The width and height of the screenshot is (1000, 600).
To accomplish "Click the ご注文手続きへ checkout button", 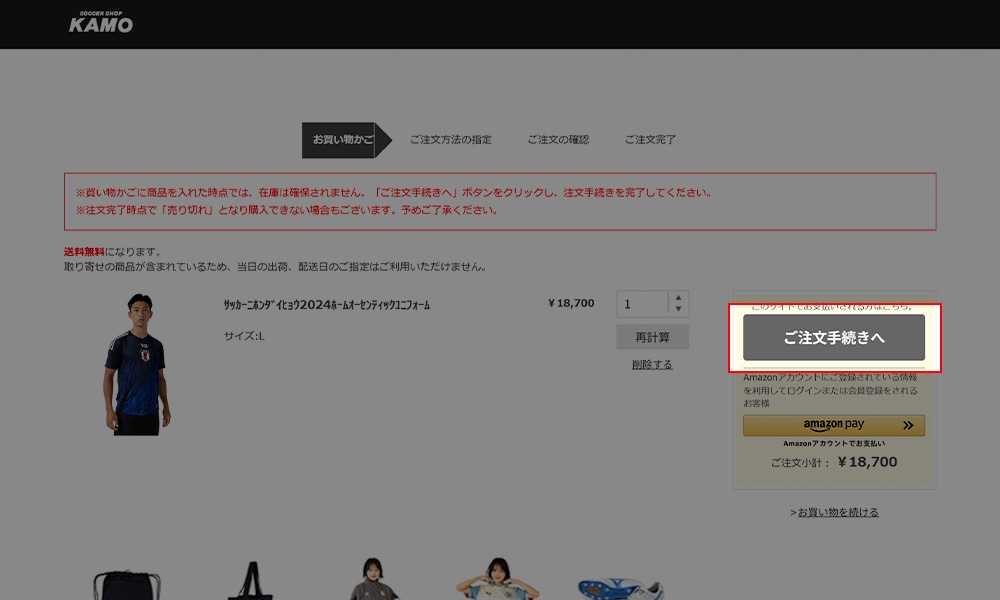I will pos(833,338).
